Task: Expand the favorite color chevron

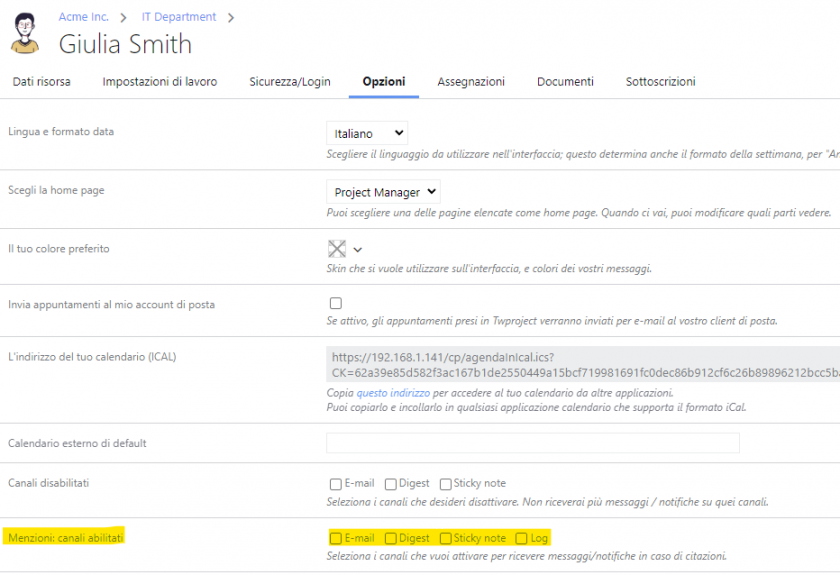Action: pyautogui.click(x=357, y=250)
